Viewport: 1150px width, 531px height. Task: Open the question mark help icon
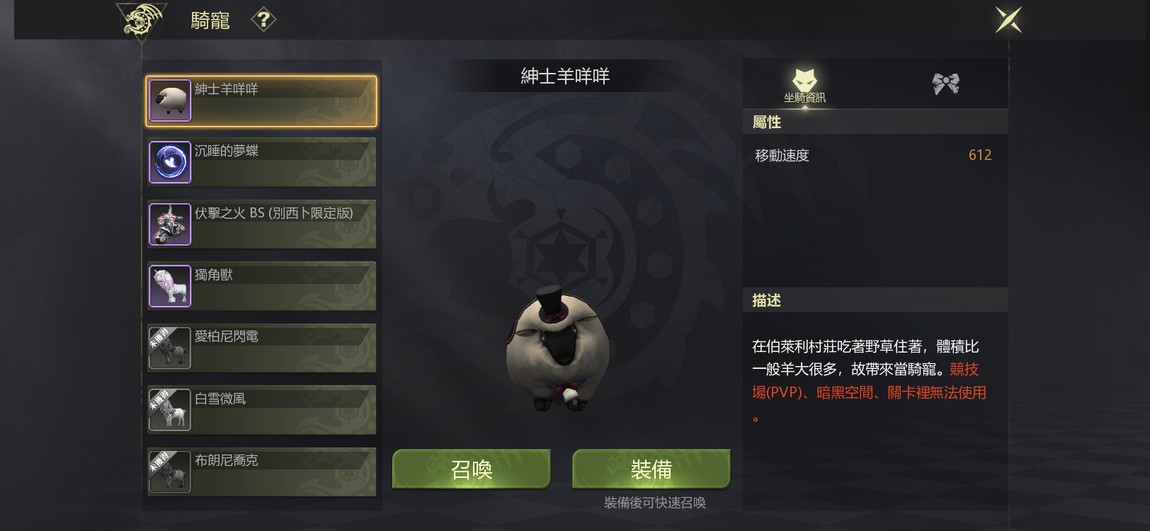pyautogui.click(x=263, y=20)
